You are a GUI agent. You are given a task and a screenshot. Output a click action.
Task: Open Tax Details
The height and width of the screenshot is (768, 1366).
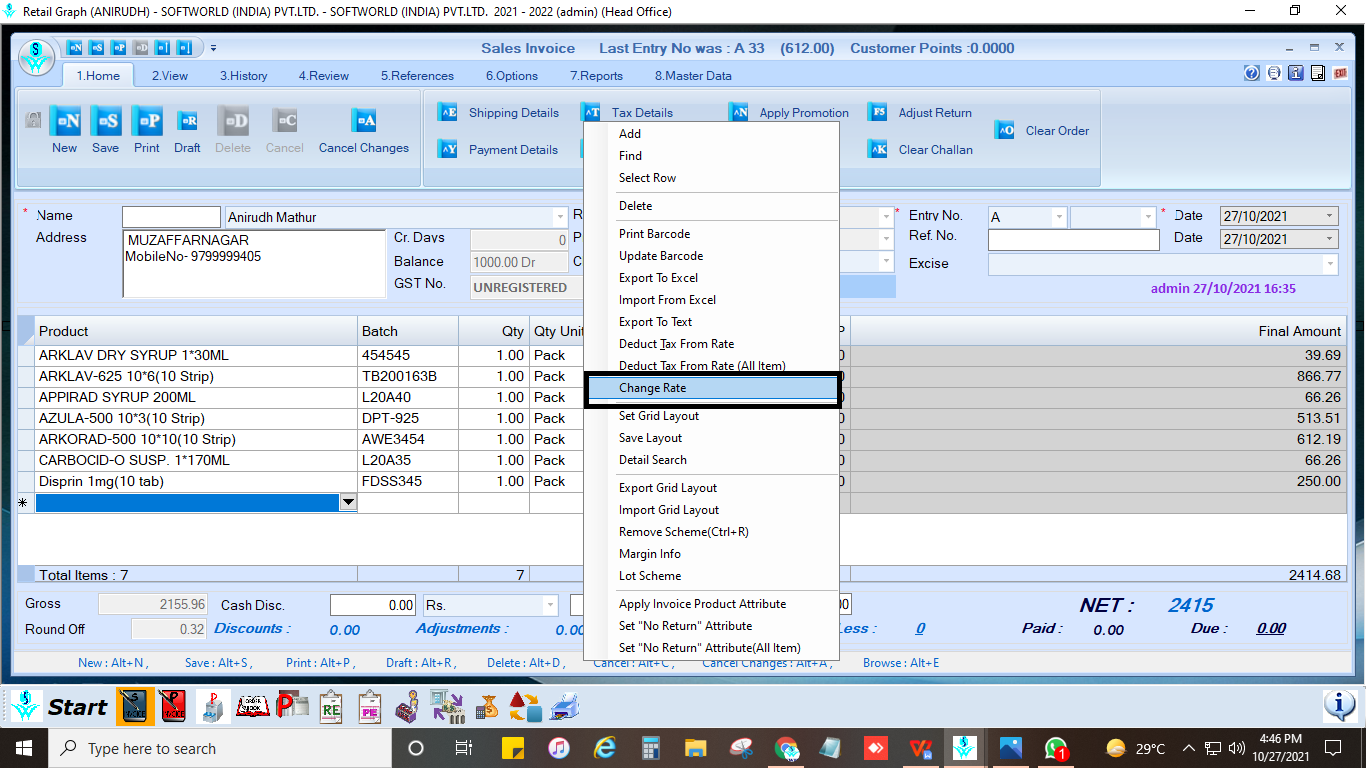click(628, 113)
